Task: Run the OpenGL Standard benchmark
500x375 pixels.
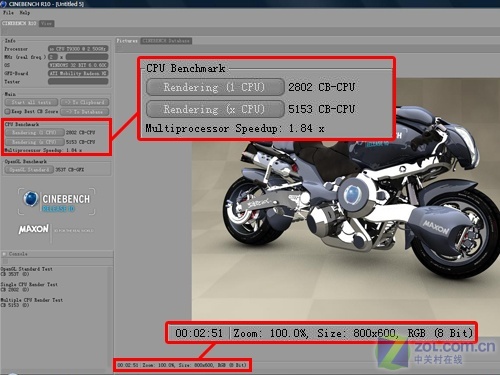Action: point(29,170)
